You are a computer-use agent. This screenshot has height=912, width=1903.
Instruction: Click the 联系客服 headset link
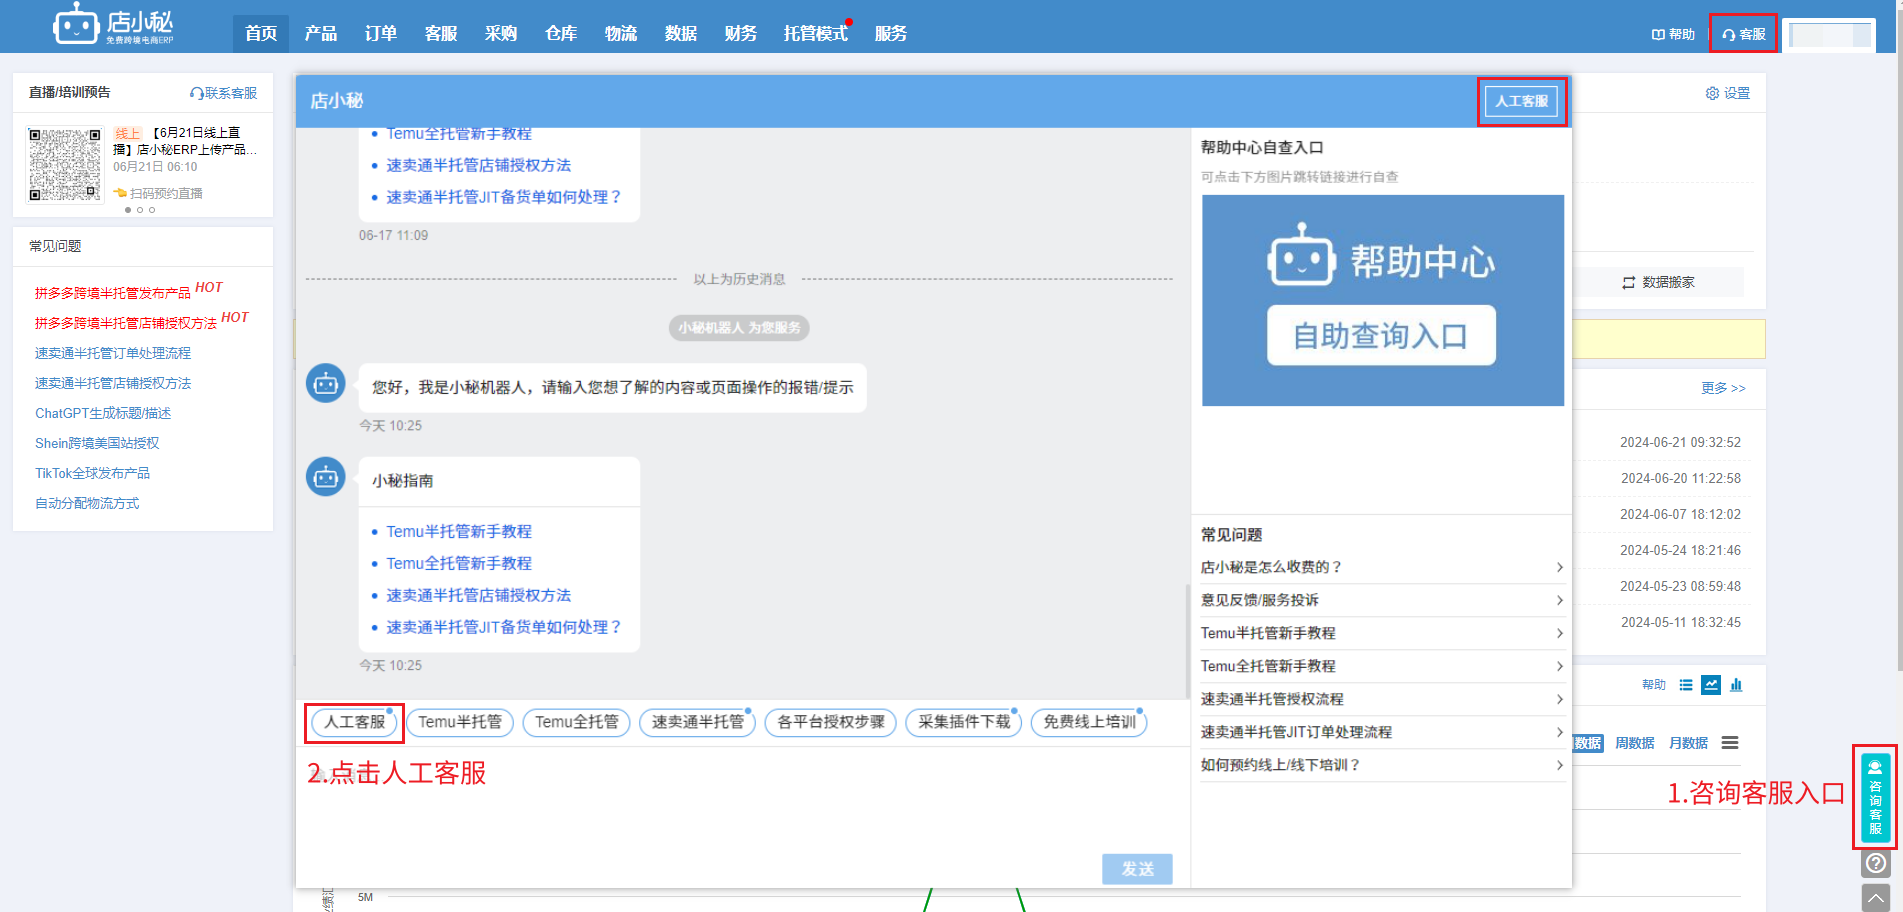(223, 93)
